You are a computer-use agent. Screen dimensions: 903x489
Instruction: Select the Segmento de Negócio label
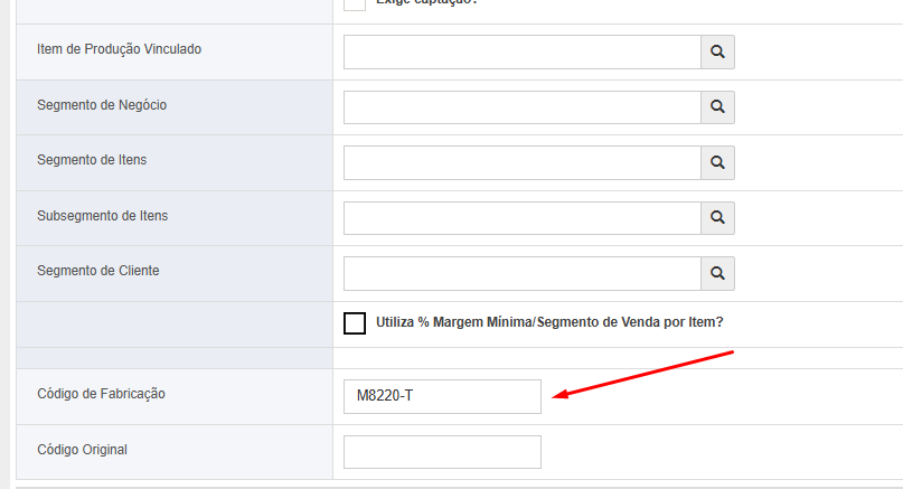pyautogui.click(x=102, y=105)
